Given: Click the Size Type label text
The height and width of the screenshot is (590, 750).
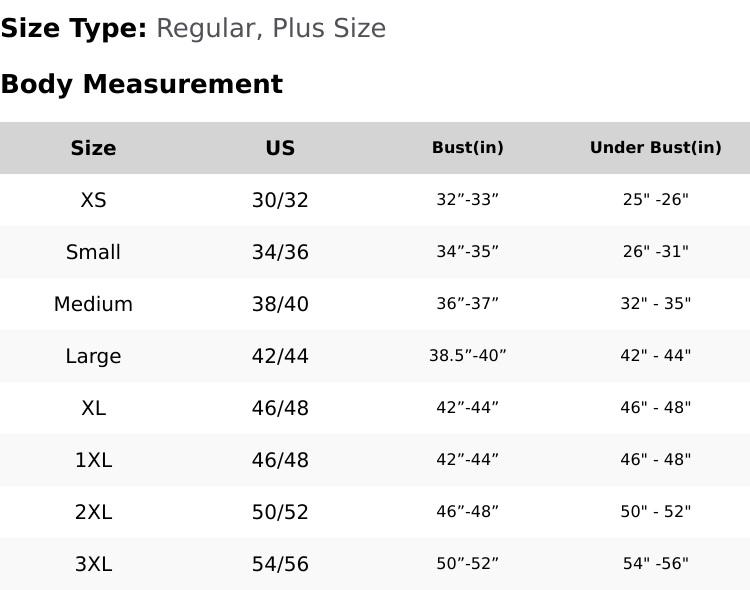Looking at the screenshot, I should [74, 28].
